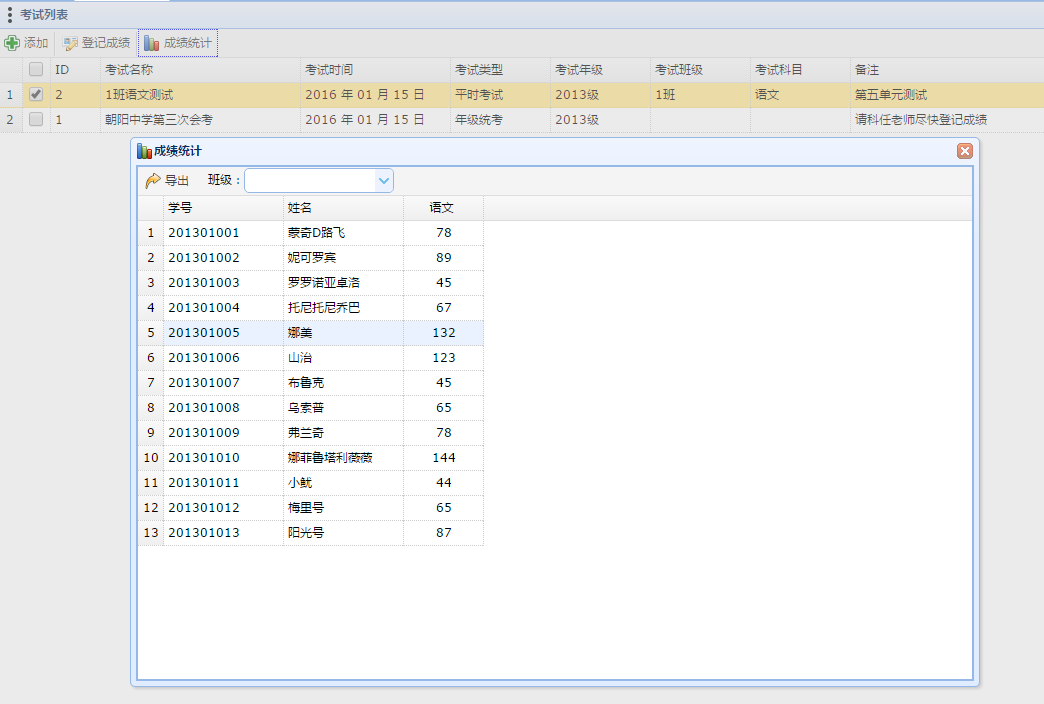Click the bar chart icon in the 成绩统计 dialog title

point(144,151)
